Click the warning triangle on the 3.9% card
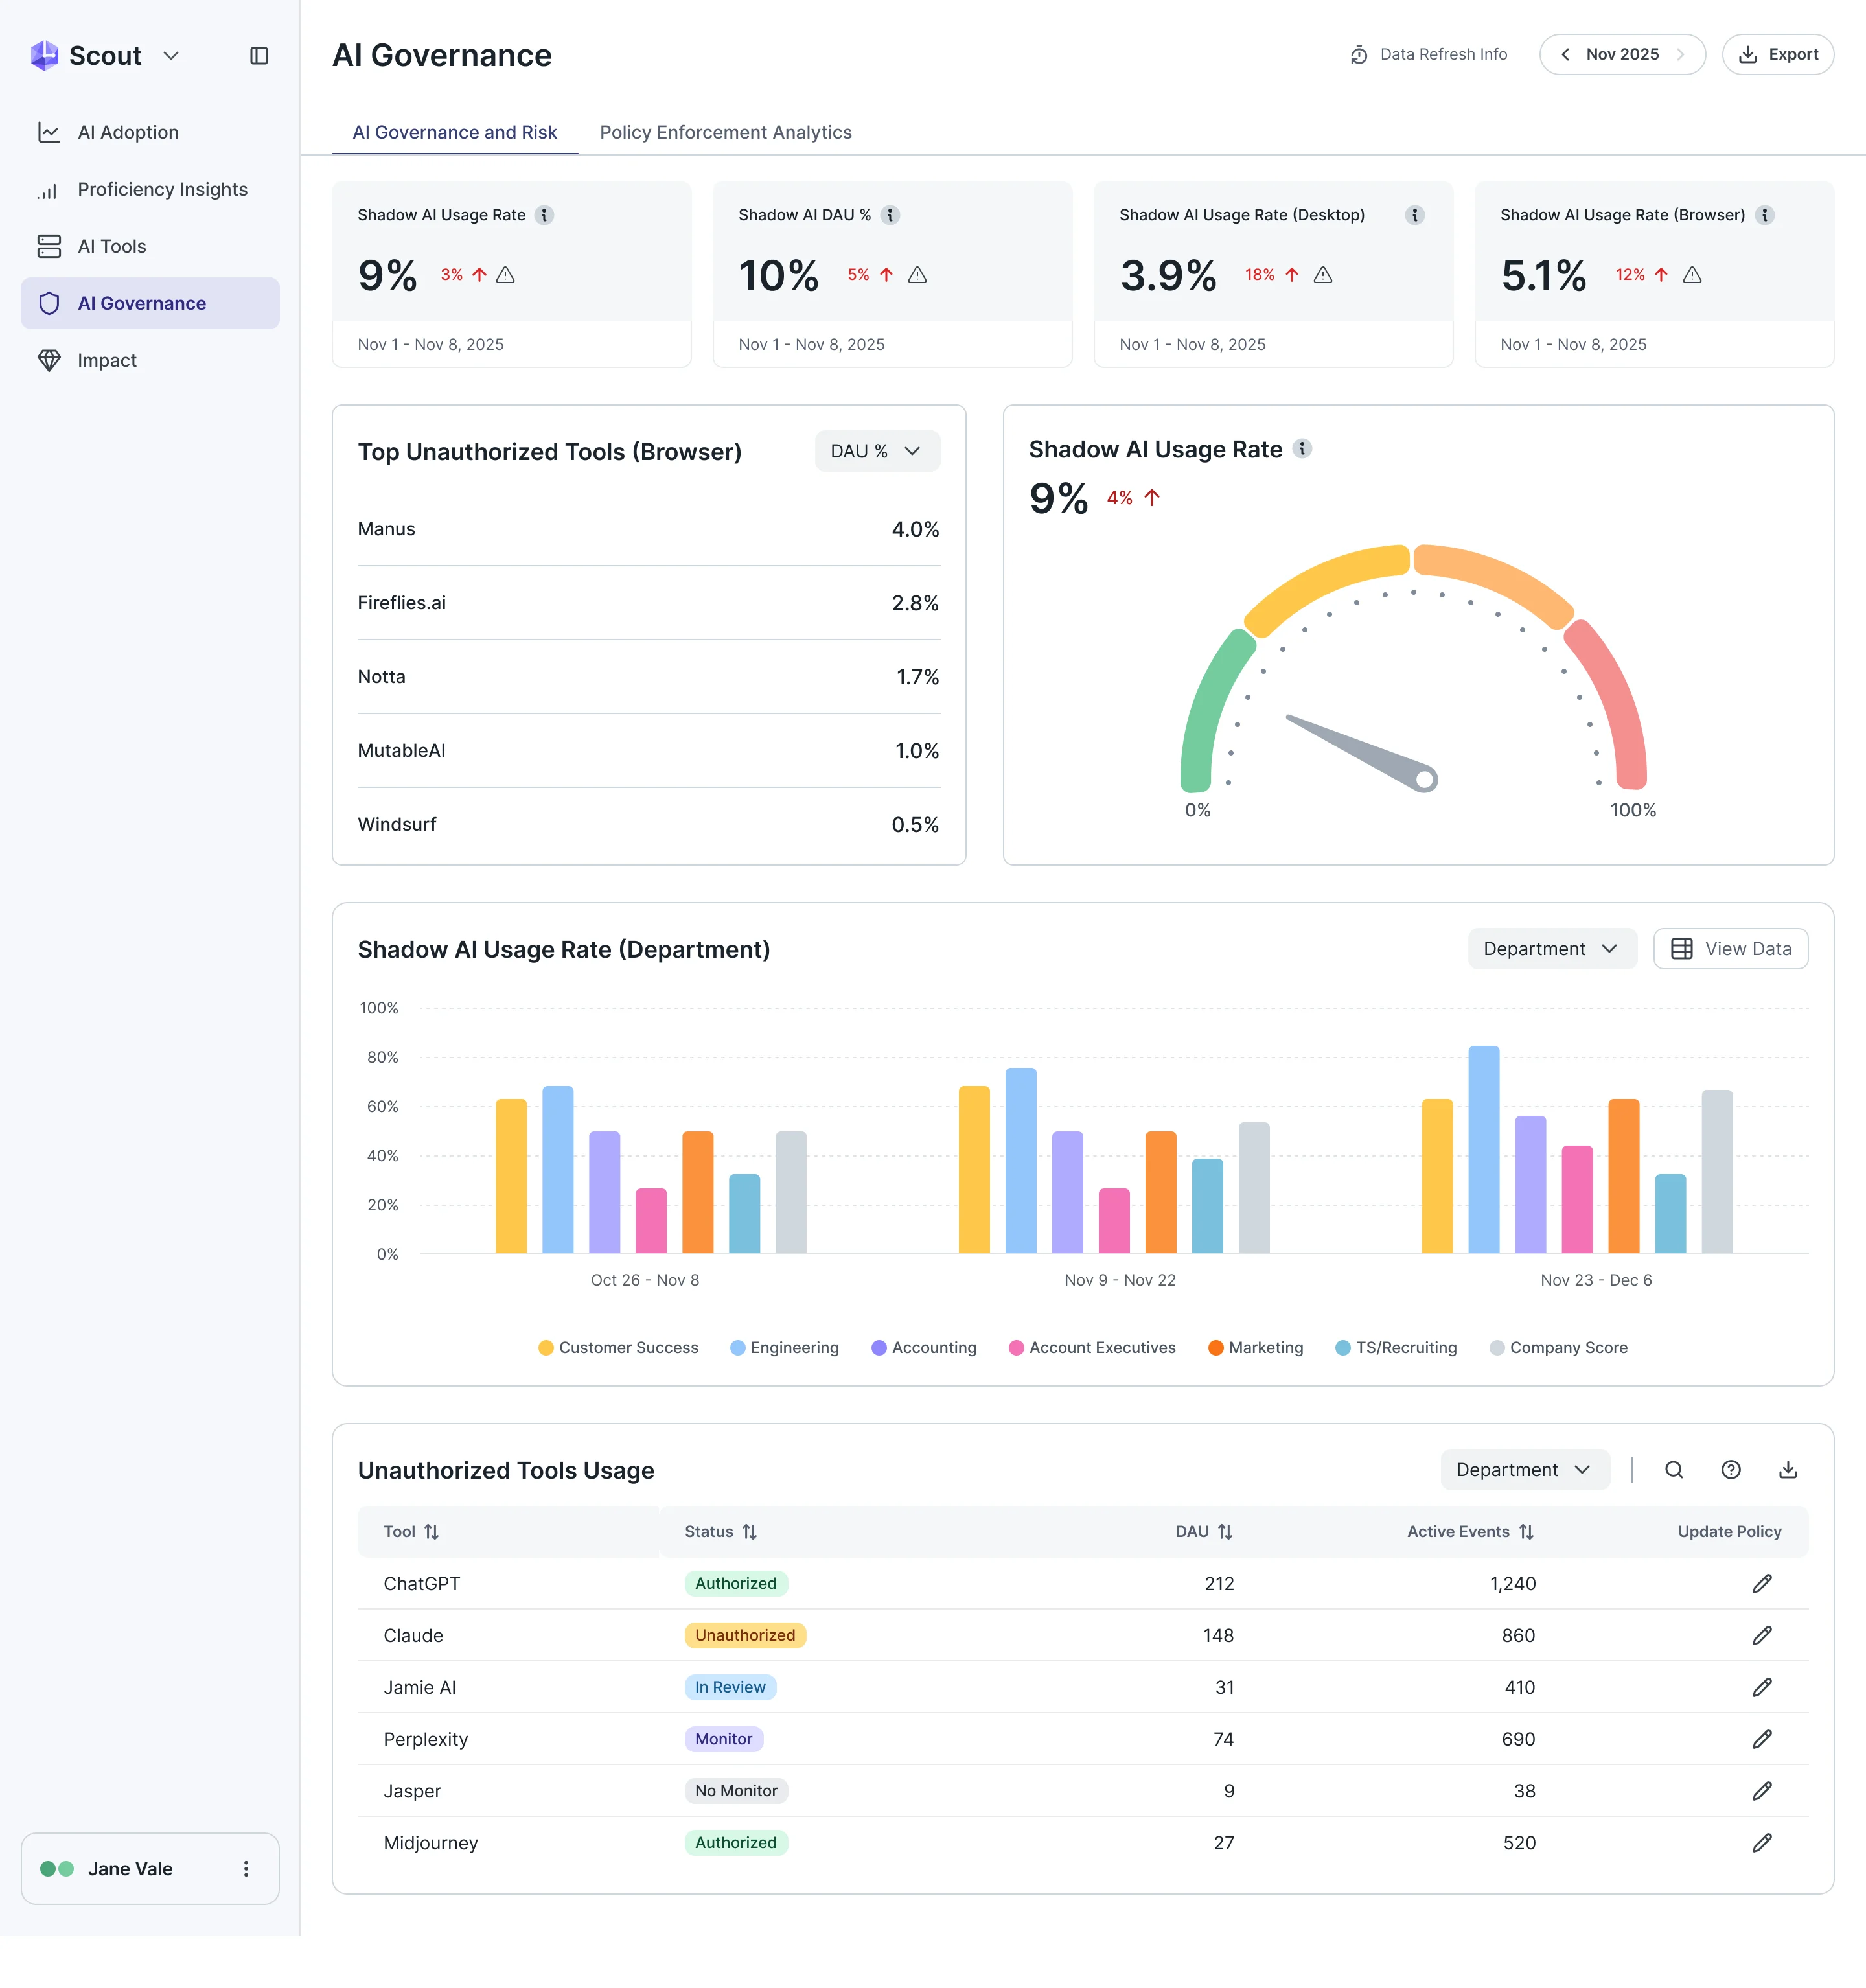The image size is (1866, 1988). click(1323, 275)
